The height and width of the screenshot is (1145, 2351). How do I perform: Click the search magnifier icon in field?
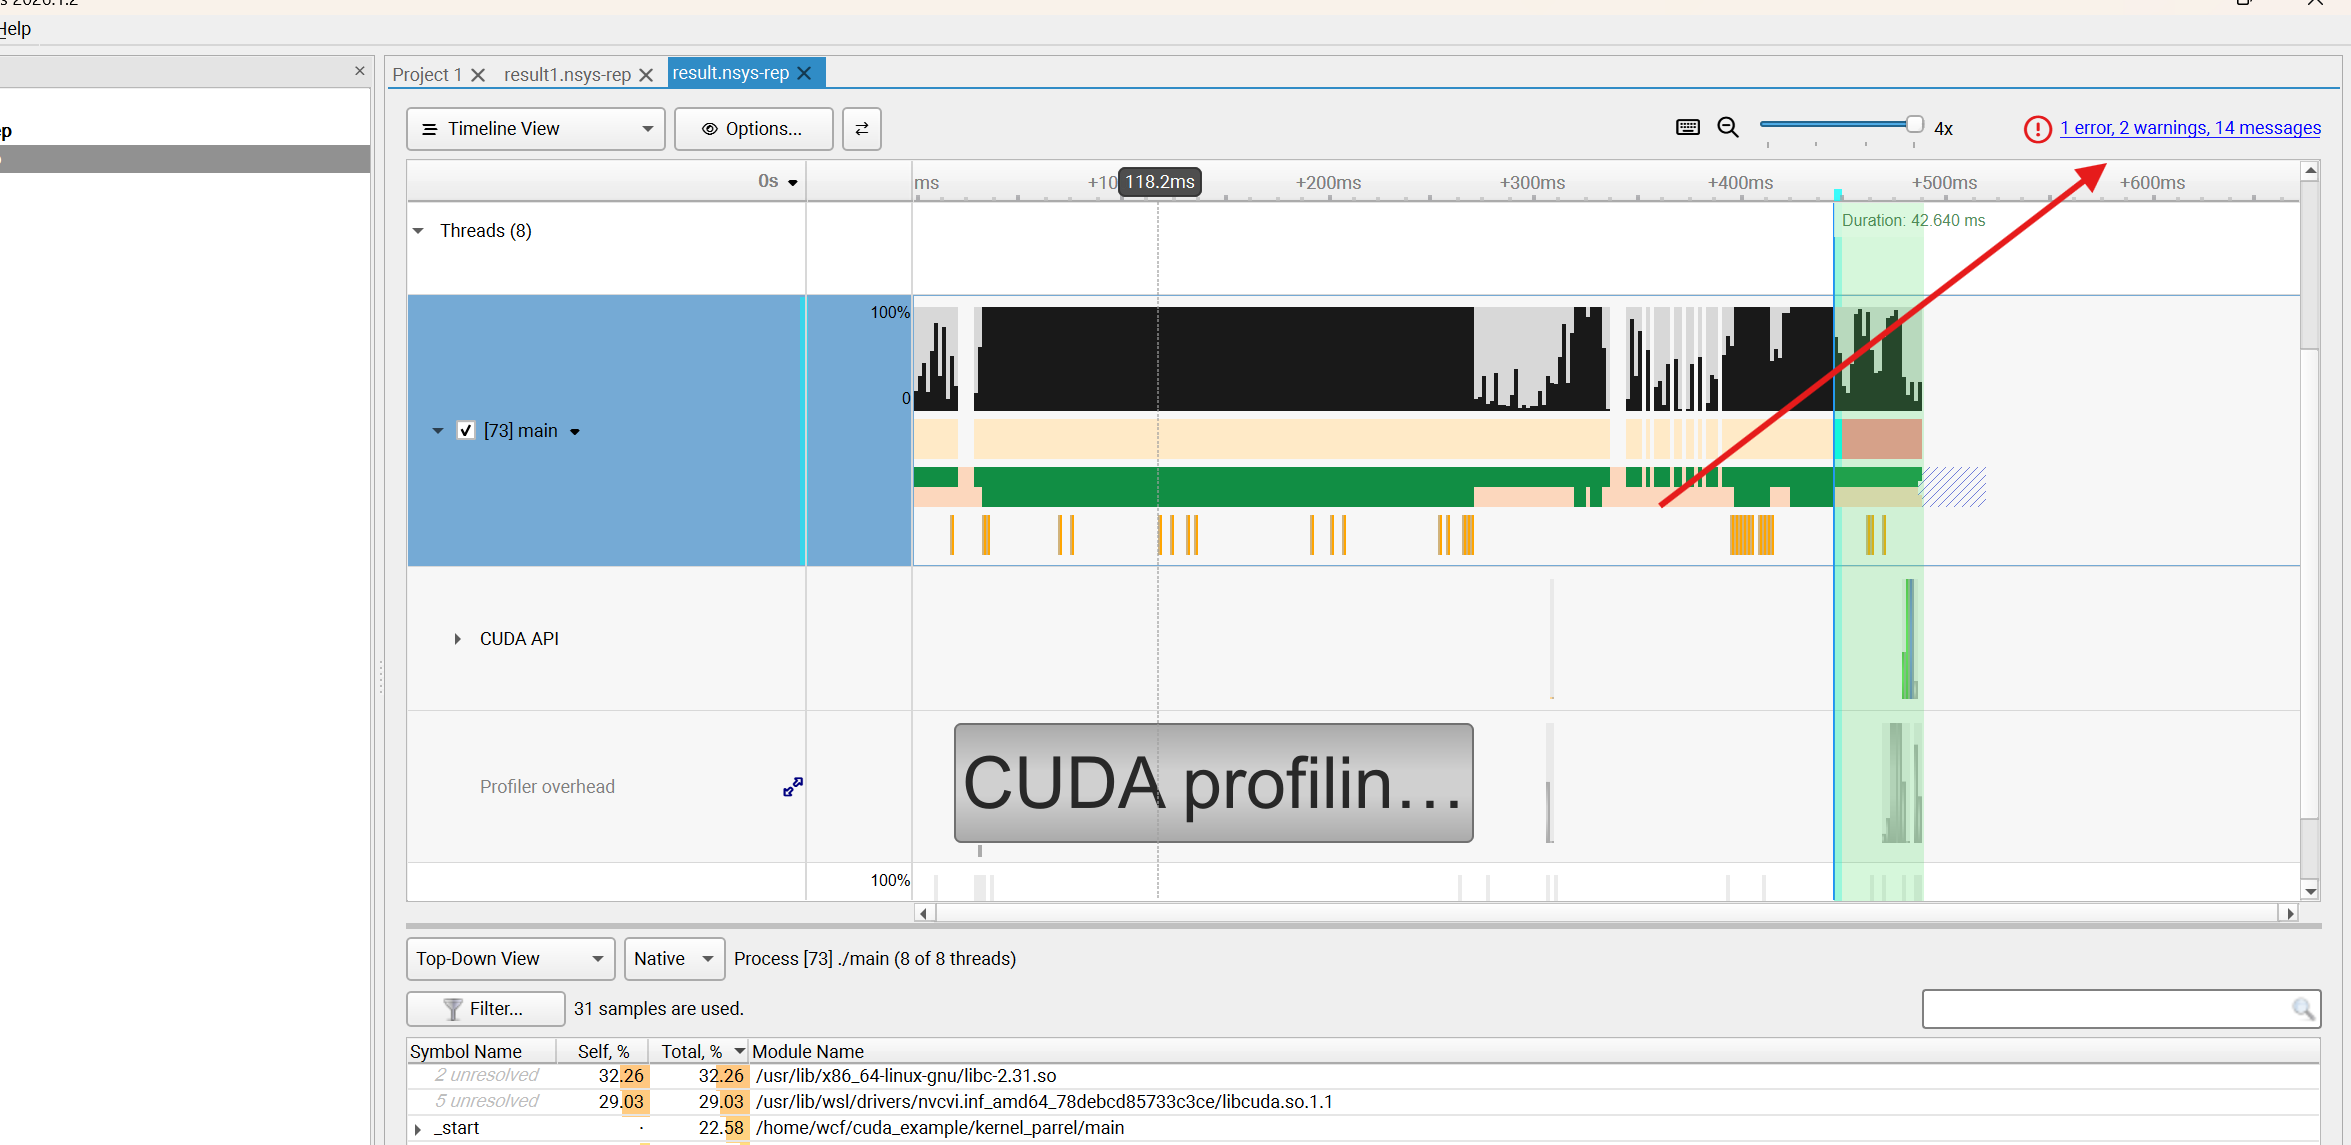pyautogui.click(x=2303, y=1009)
